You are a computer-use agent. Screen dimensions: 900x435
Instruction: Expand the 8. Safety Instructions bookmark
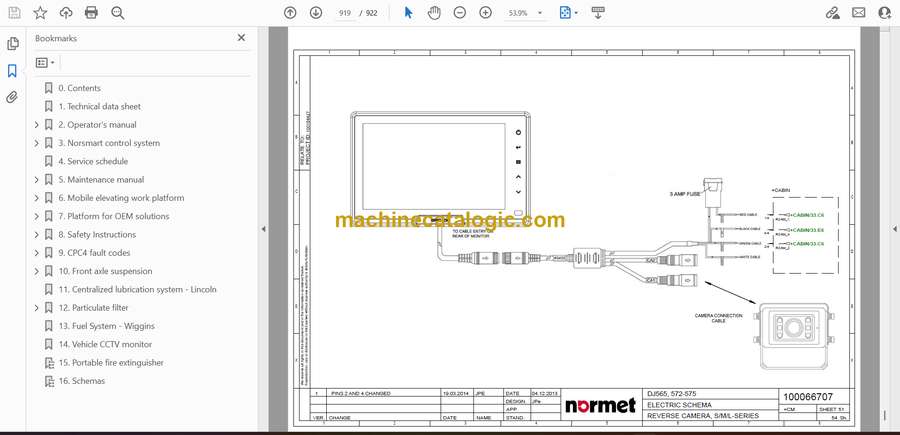click(x=36, y=235)
